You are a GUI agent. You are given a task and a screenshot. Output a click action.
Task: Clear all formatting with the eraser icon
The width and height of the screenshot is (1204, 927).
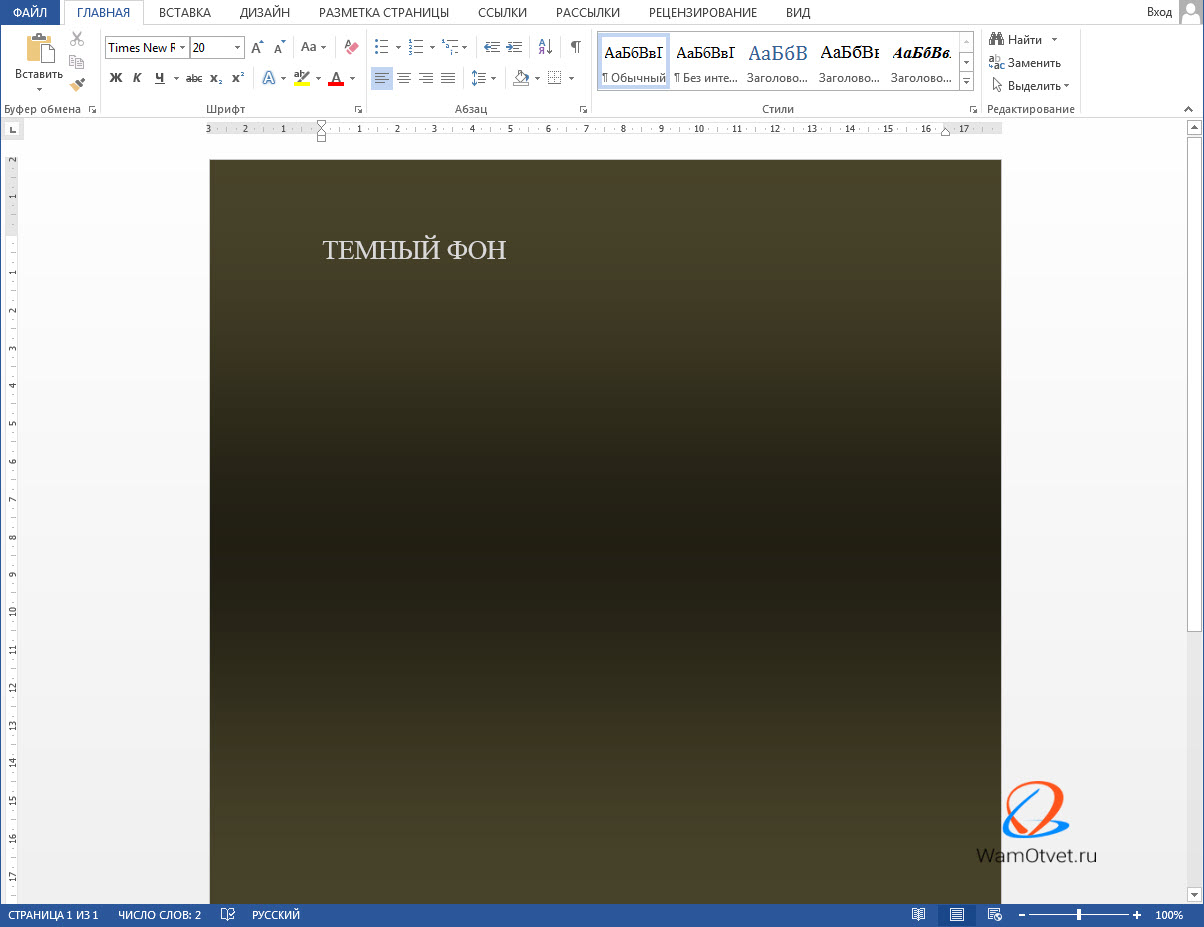[350, 47]
